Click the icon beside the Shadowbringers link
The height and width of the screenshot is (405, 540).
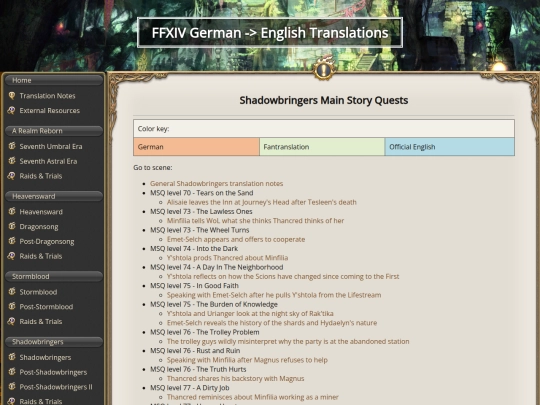12,357
